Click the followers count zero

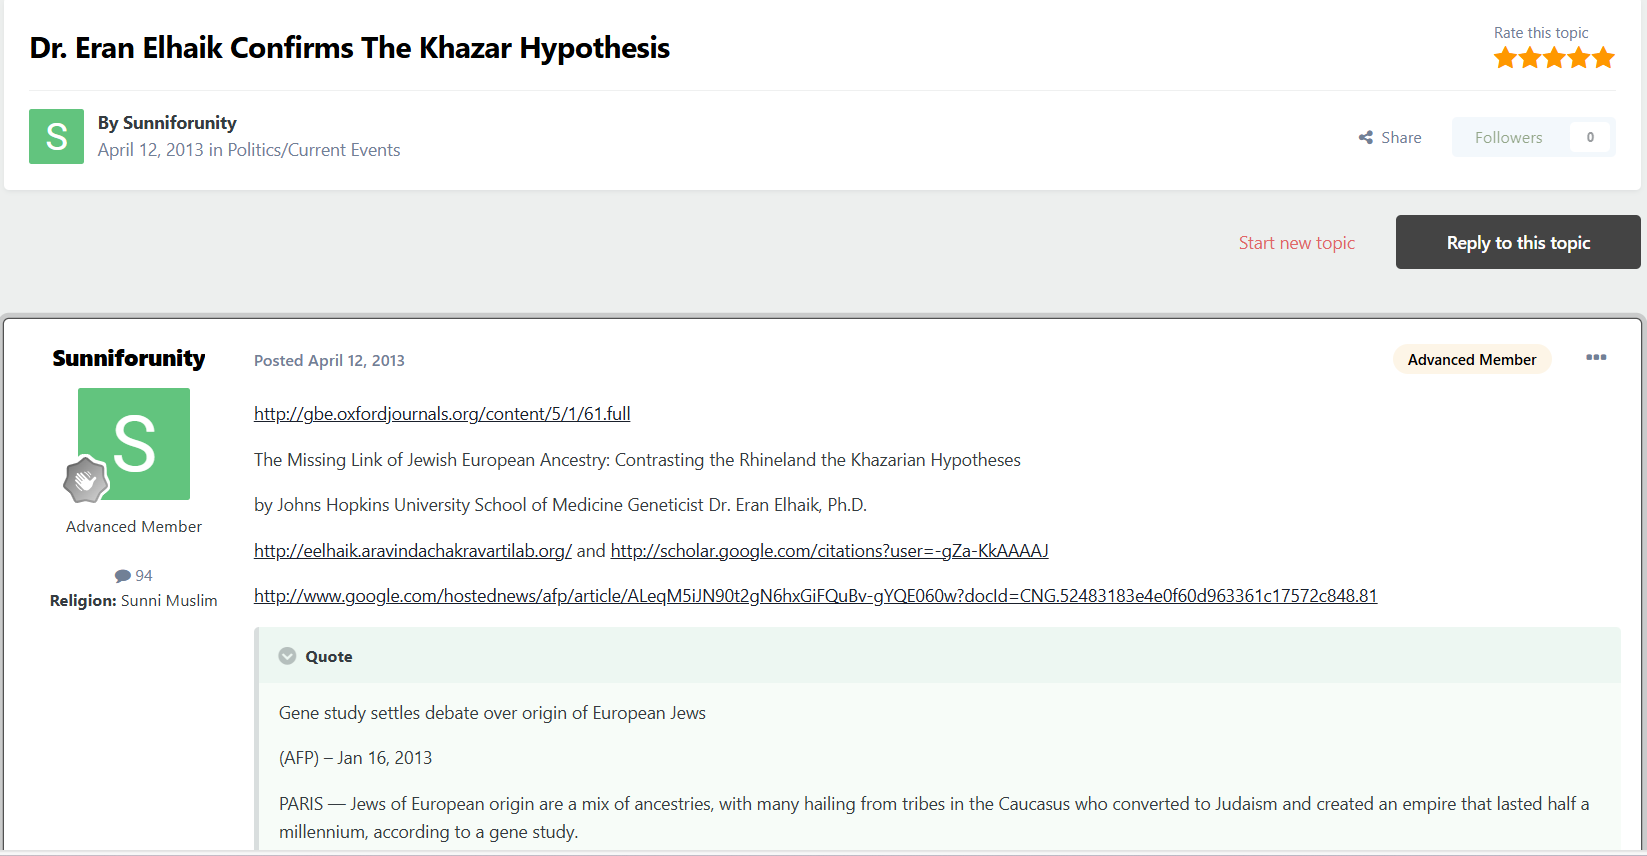1590,138
